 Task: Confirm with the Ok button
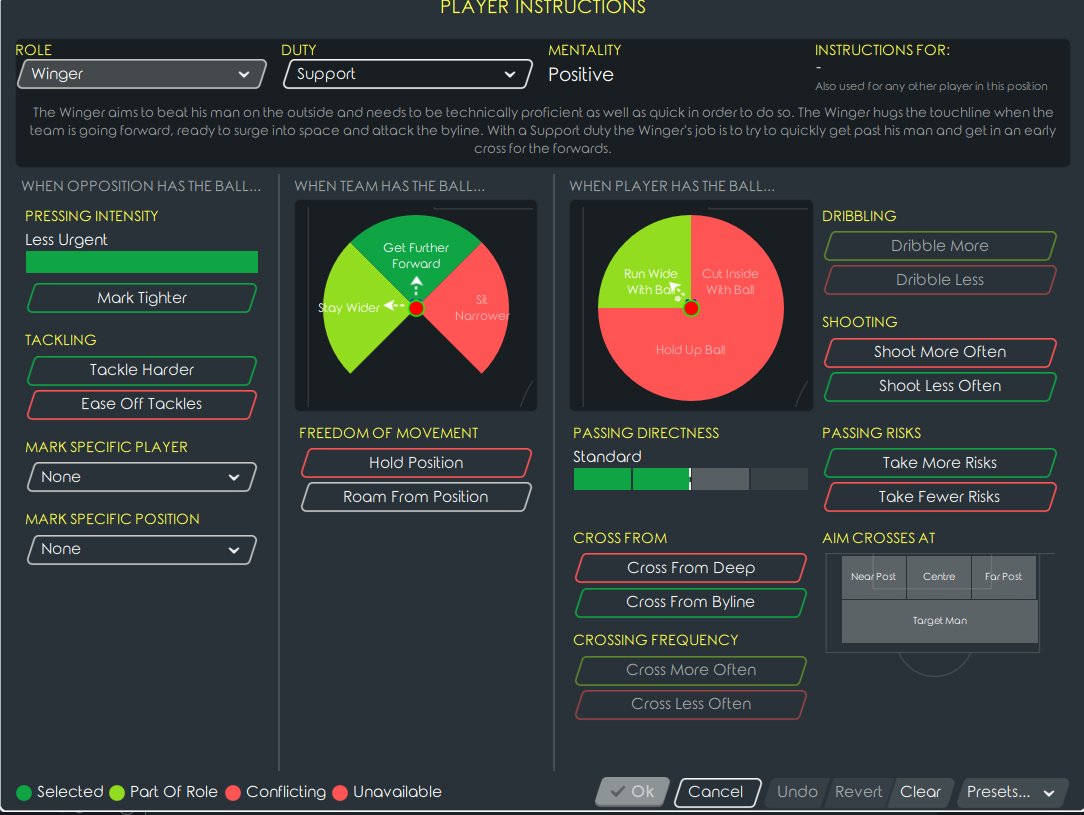[633, 792]
